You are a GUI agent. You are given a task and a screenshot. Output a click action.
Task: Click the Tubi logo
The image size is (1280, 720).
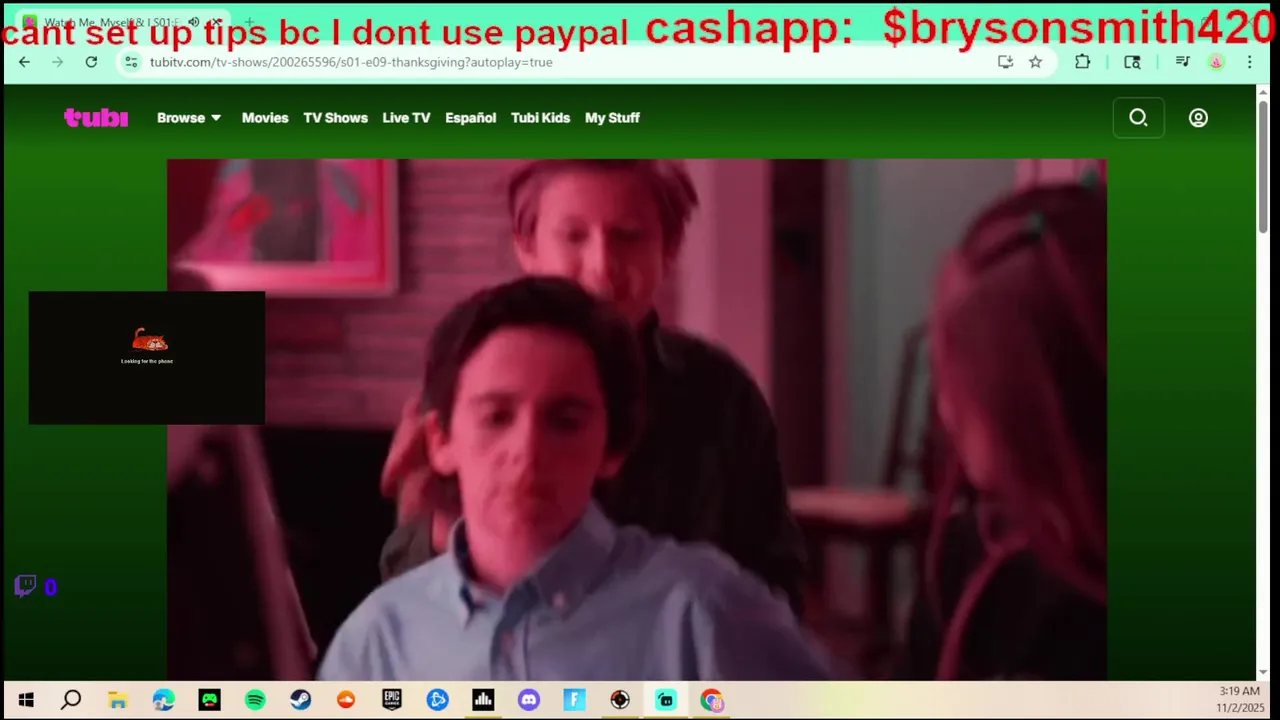(x=96, y=118)
